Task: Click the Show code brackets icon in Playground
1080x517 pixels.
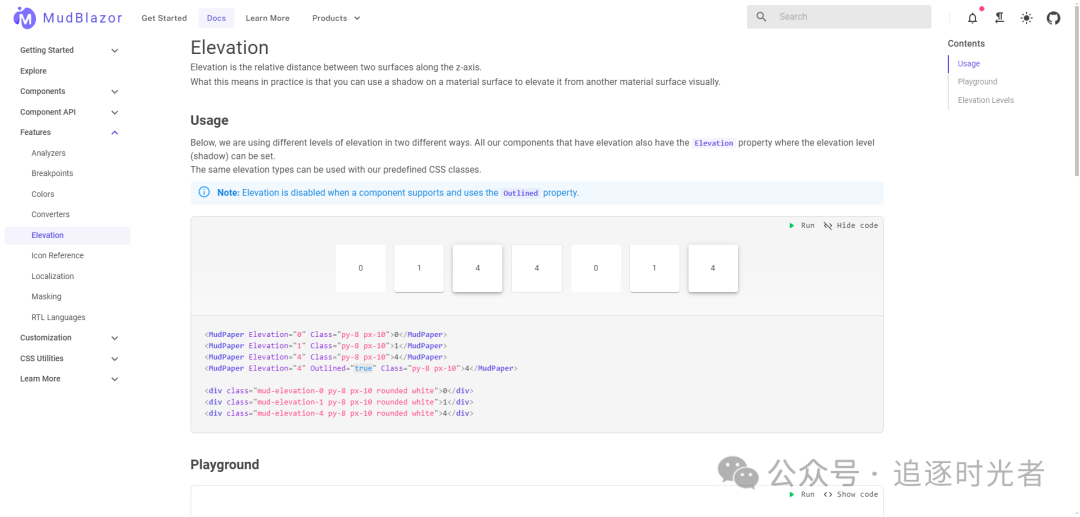Action: pos(828,494)
